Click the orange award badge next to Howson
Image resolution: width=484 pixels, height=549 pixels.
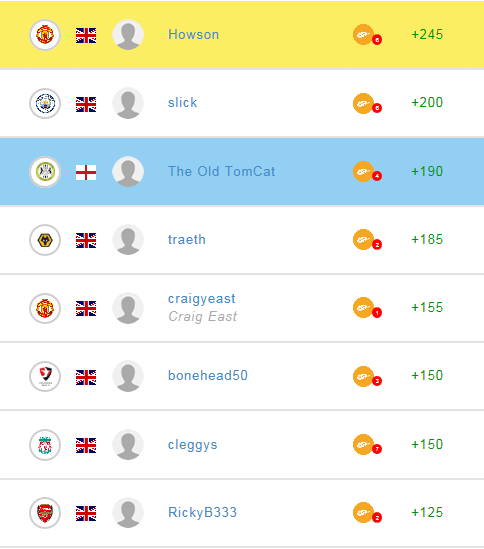pos(367,35)
